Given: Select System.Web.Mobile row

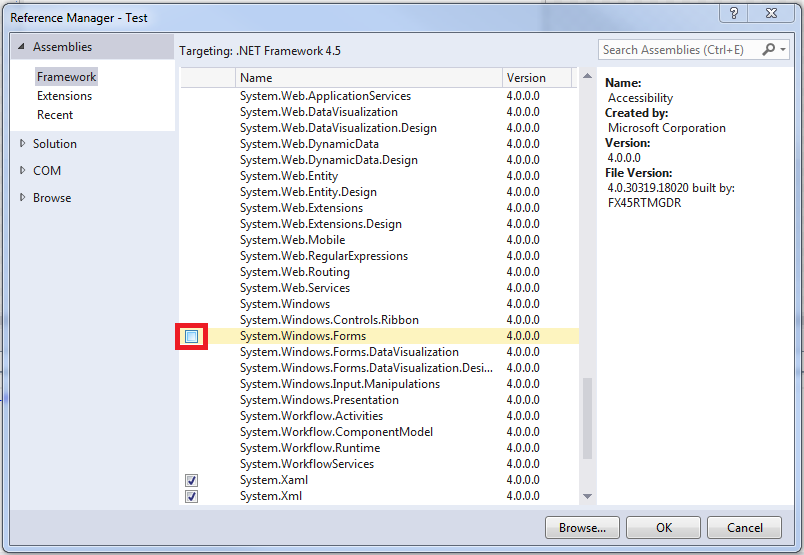Looking at the screenshot, I should tap(379, 240).
